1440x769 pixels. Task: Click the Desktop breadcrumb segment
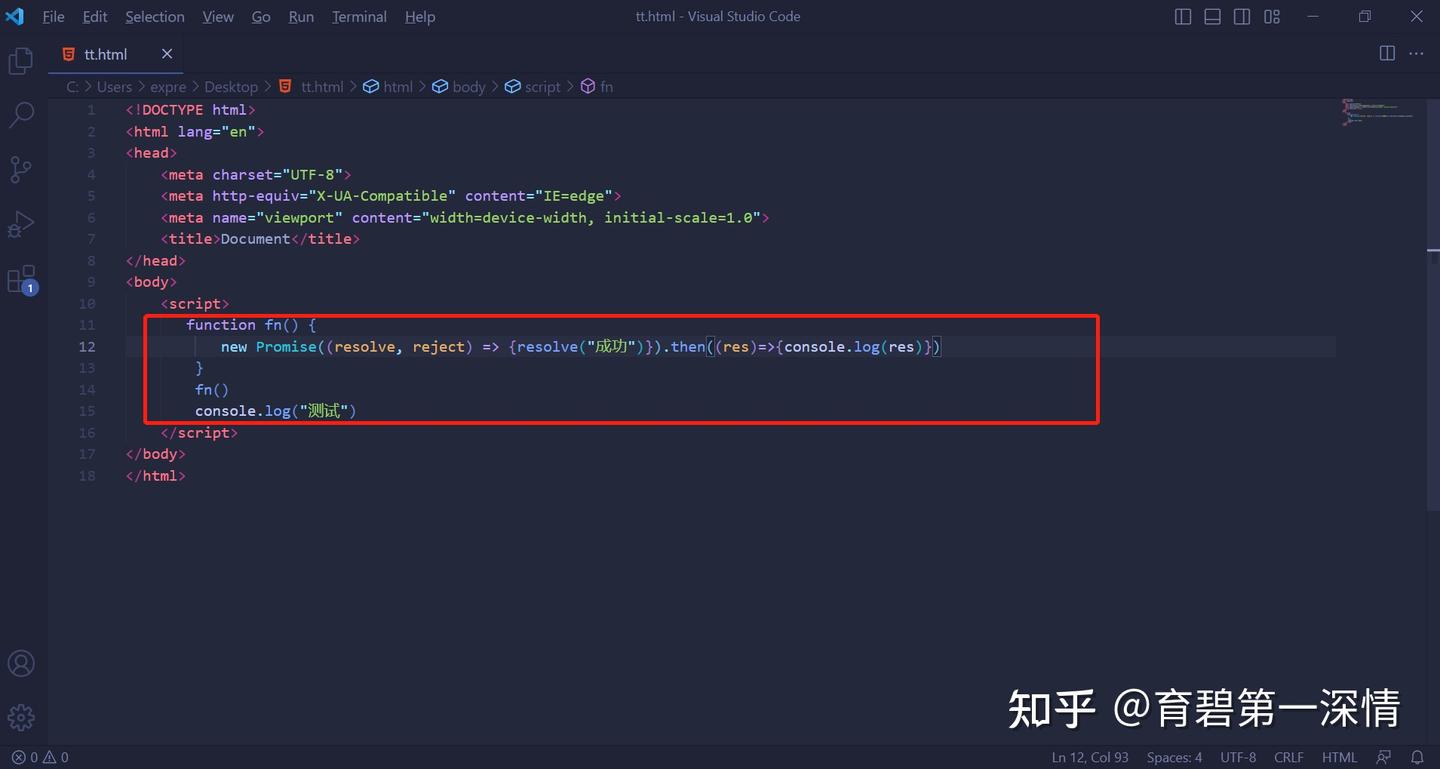tap(231, 87)
